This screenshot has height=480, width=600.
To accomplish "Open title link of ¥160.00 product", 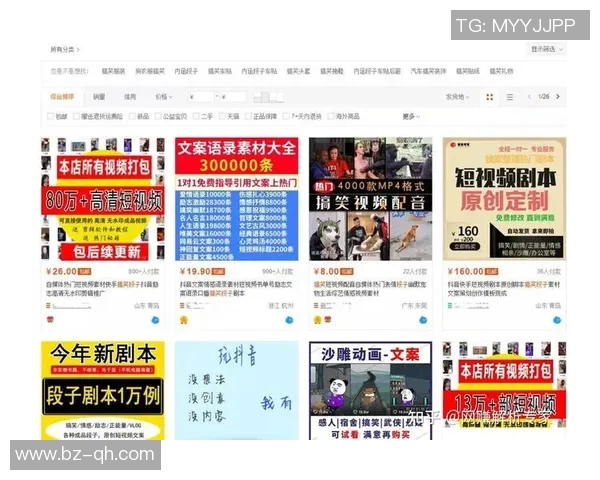I will tap(504, 289).
